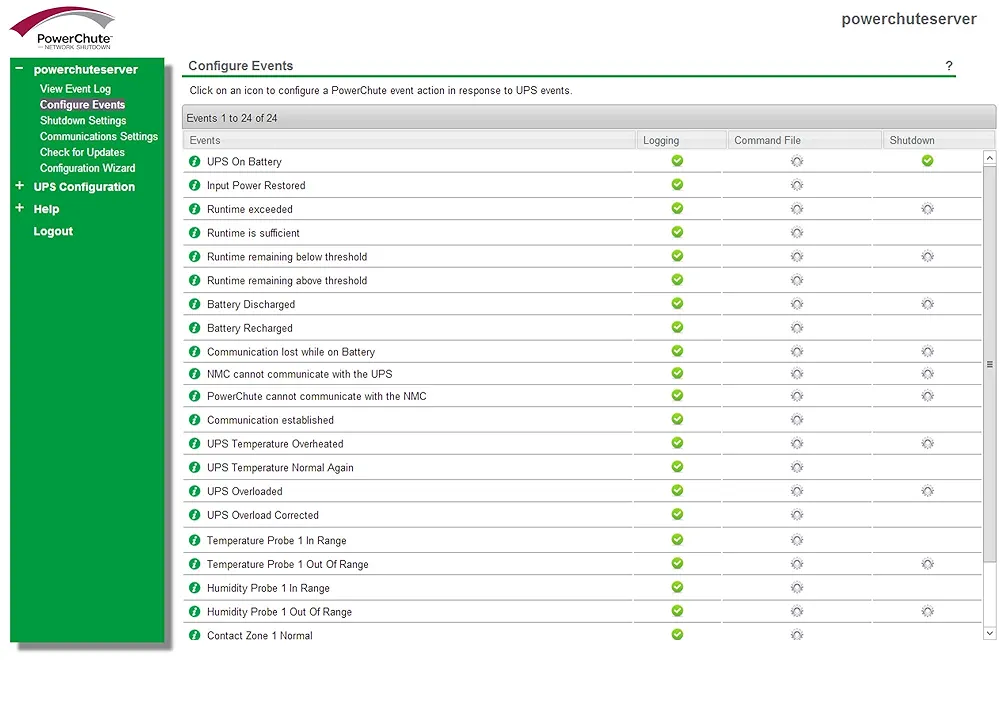
Task: Click info icon beside Battery Discharged
Action: click(195, 304)
